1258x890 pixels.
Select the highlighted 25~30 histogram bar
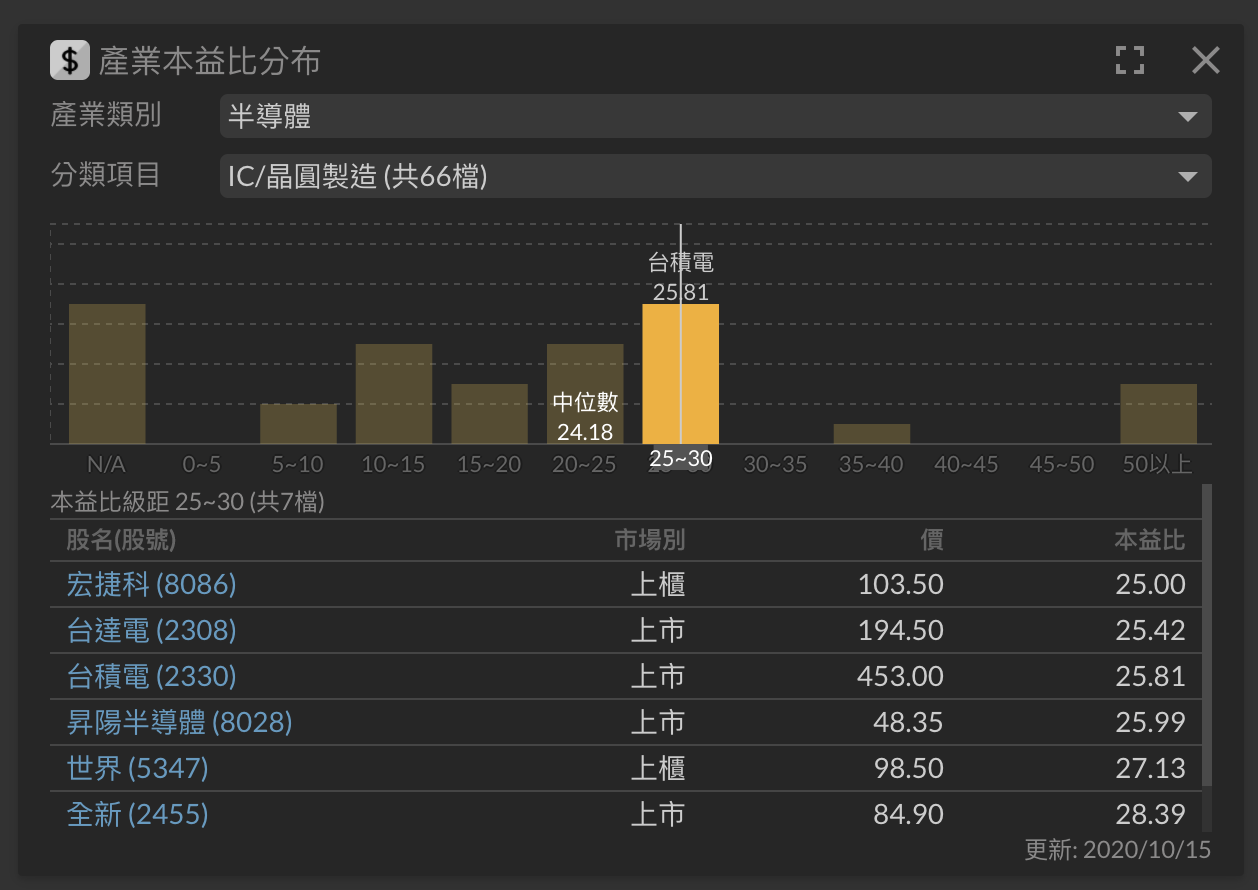pyautogui.click(x=680, y=373)
